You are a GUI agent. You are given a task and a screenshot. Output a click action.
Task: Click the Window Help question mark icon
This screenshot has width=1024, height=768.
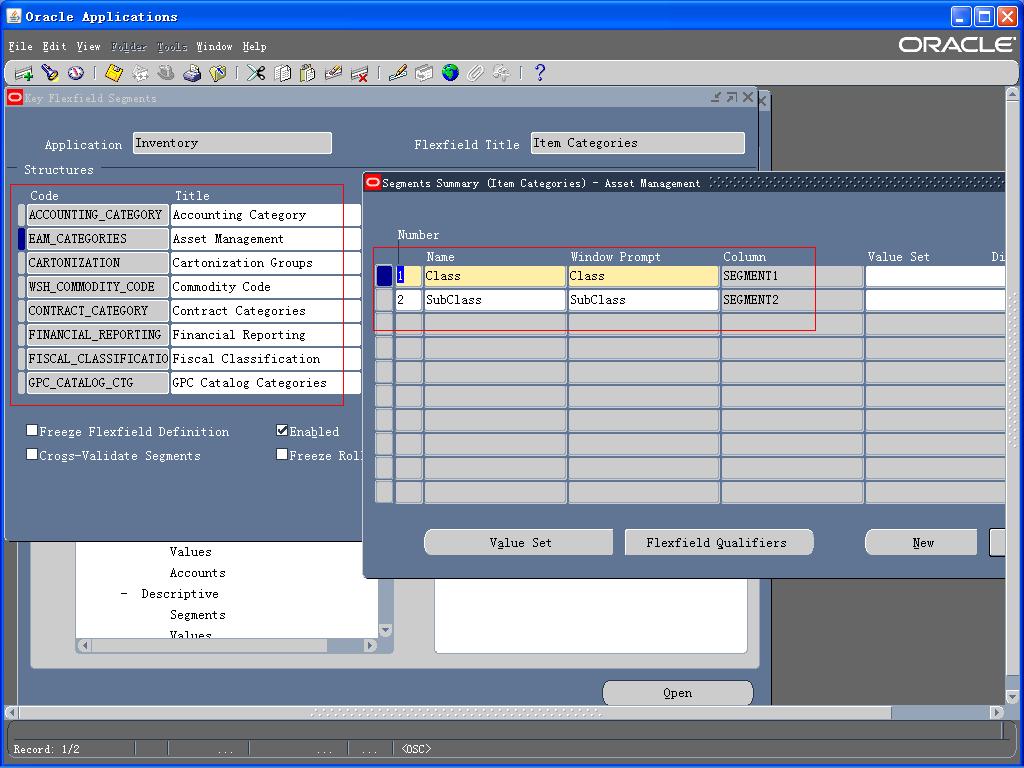[539, 73]
